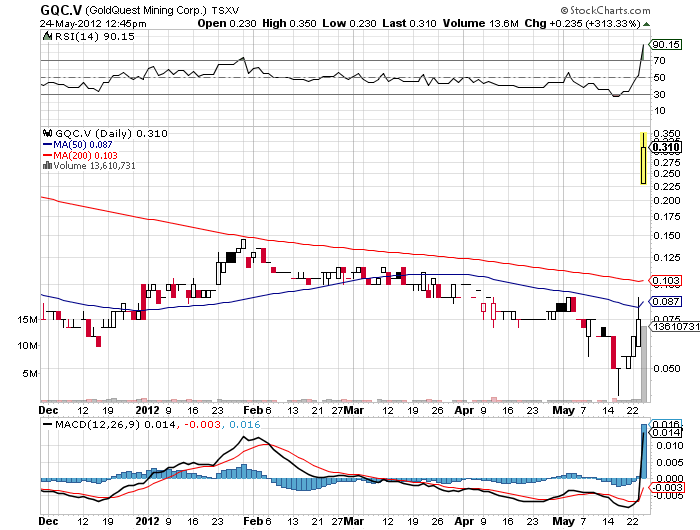The height and width of the screenshot is (530, 700).
Task: Click the 70 level on the RSI axis
Action: [659, 61]
